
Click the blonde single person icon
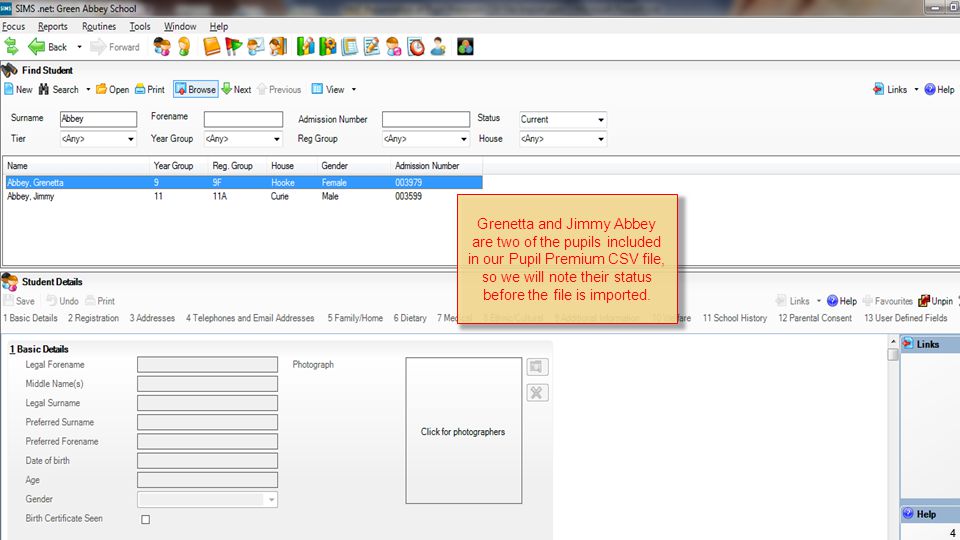[x=184, y=47]
